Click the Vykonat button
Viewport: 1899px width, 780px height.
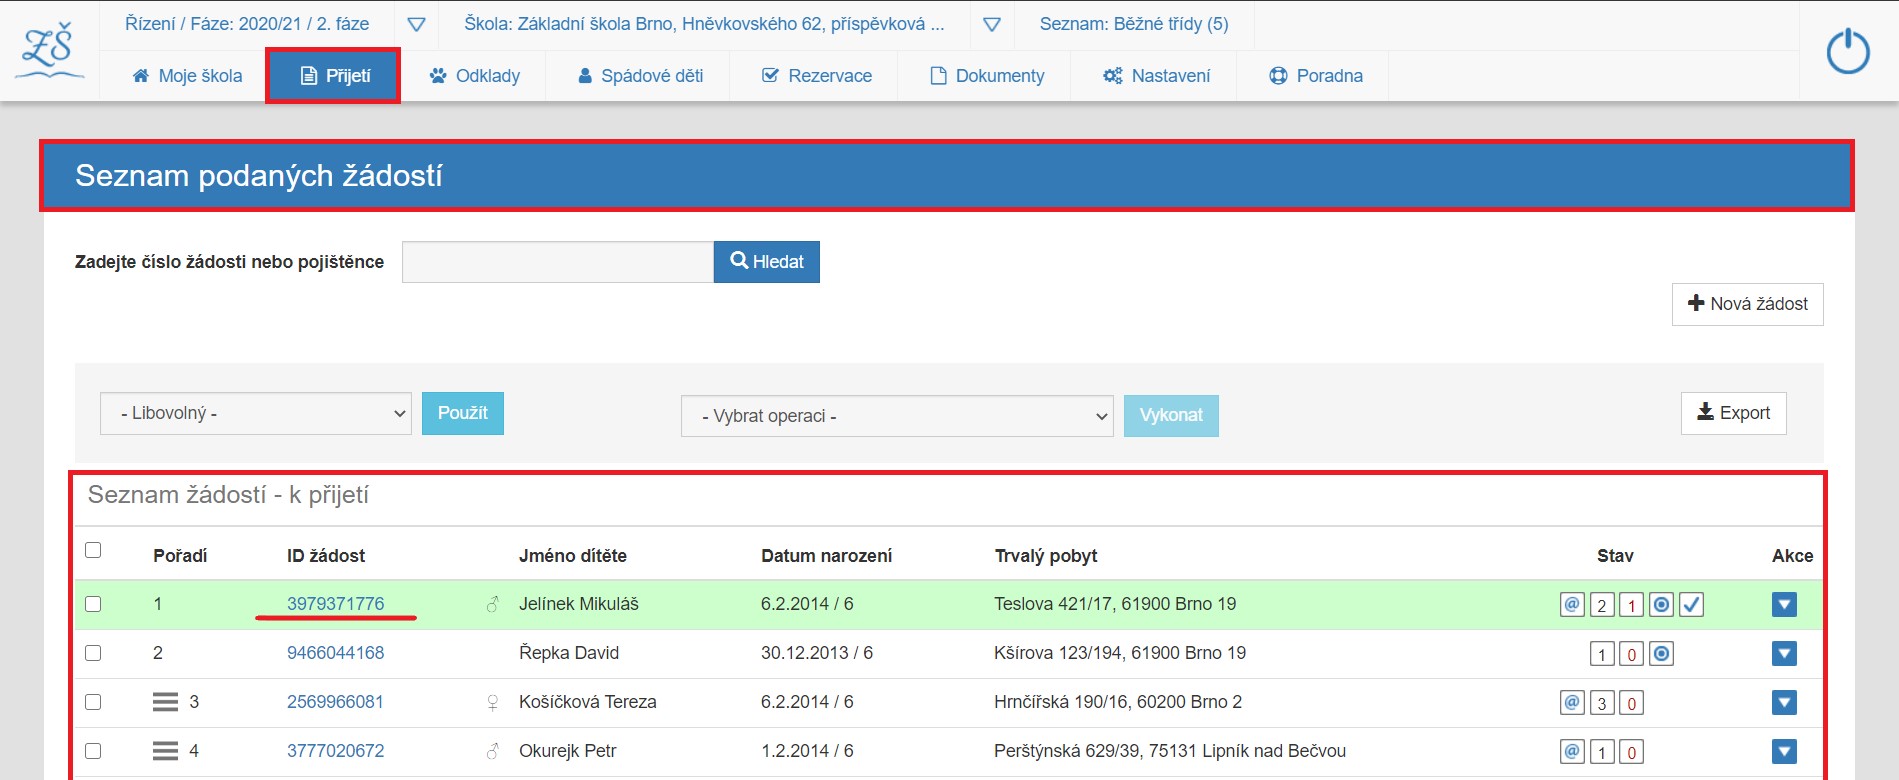(x=1171, y=415)
